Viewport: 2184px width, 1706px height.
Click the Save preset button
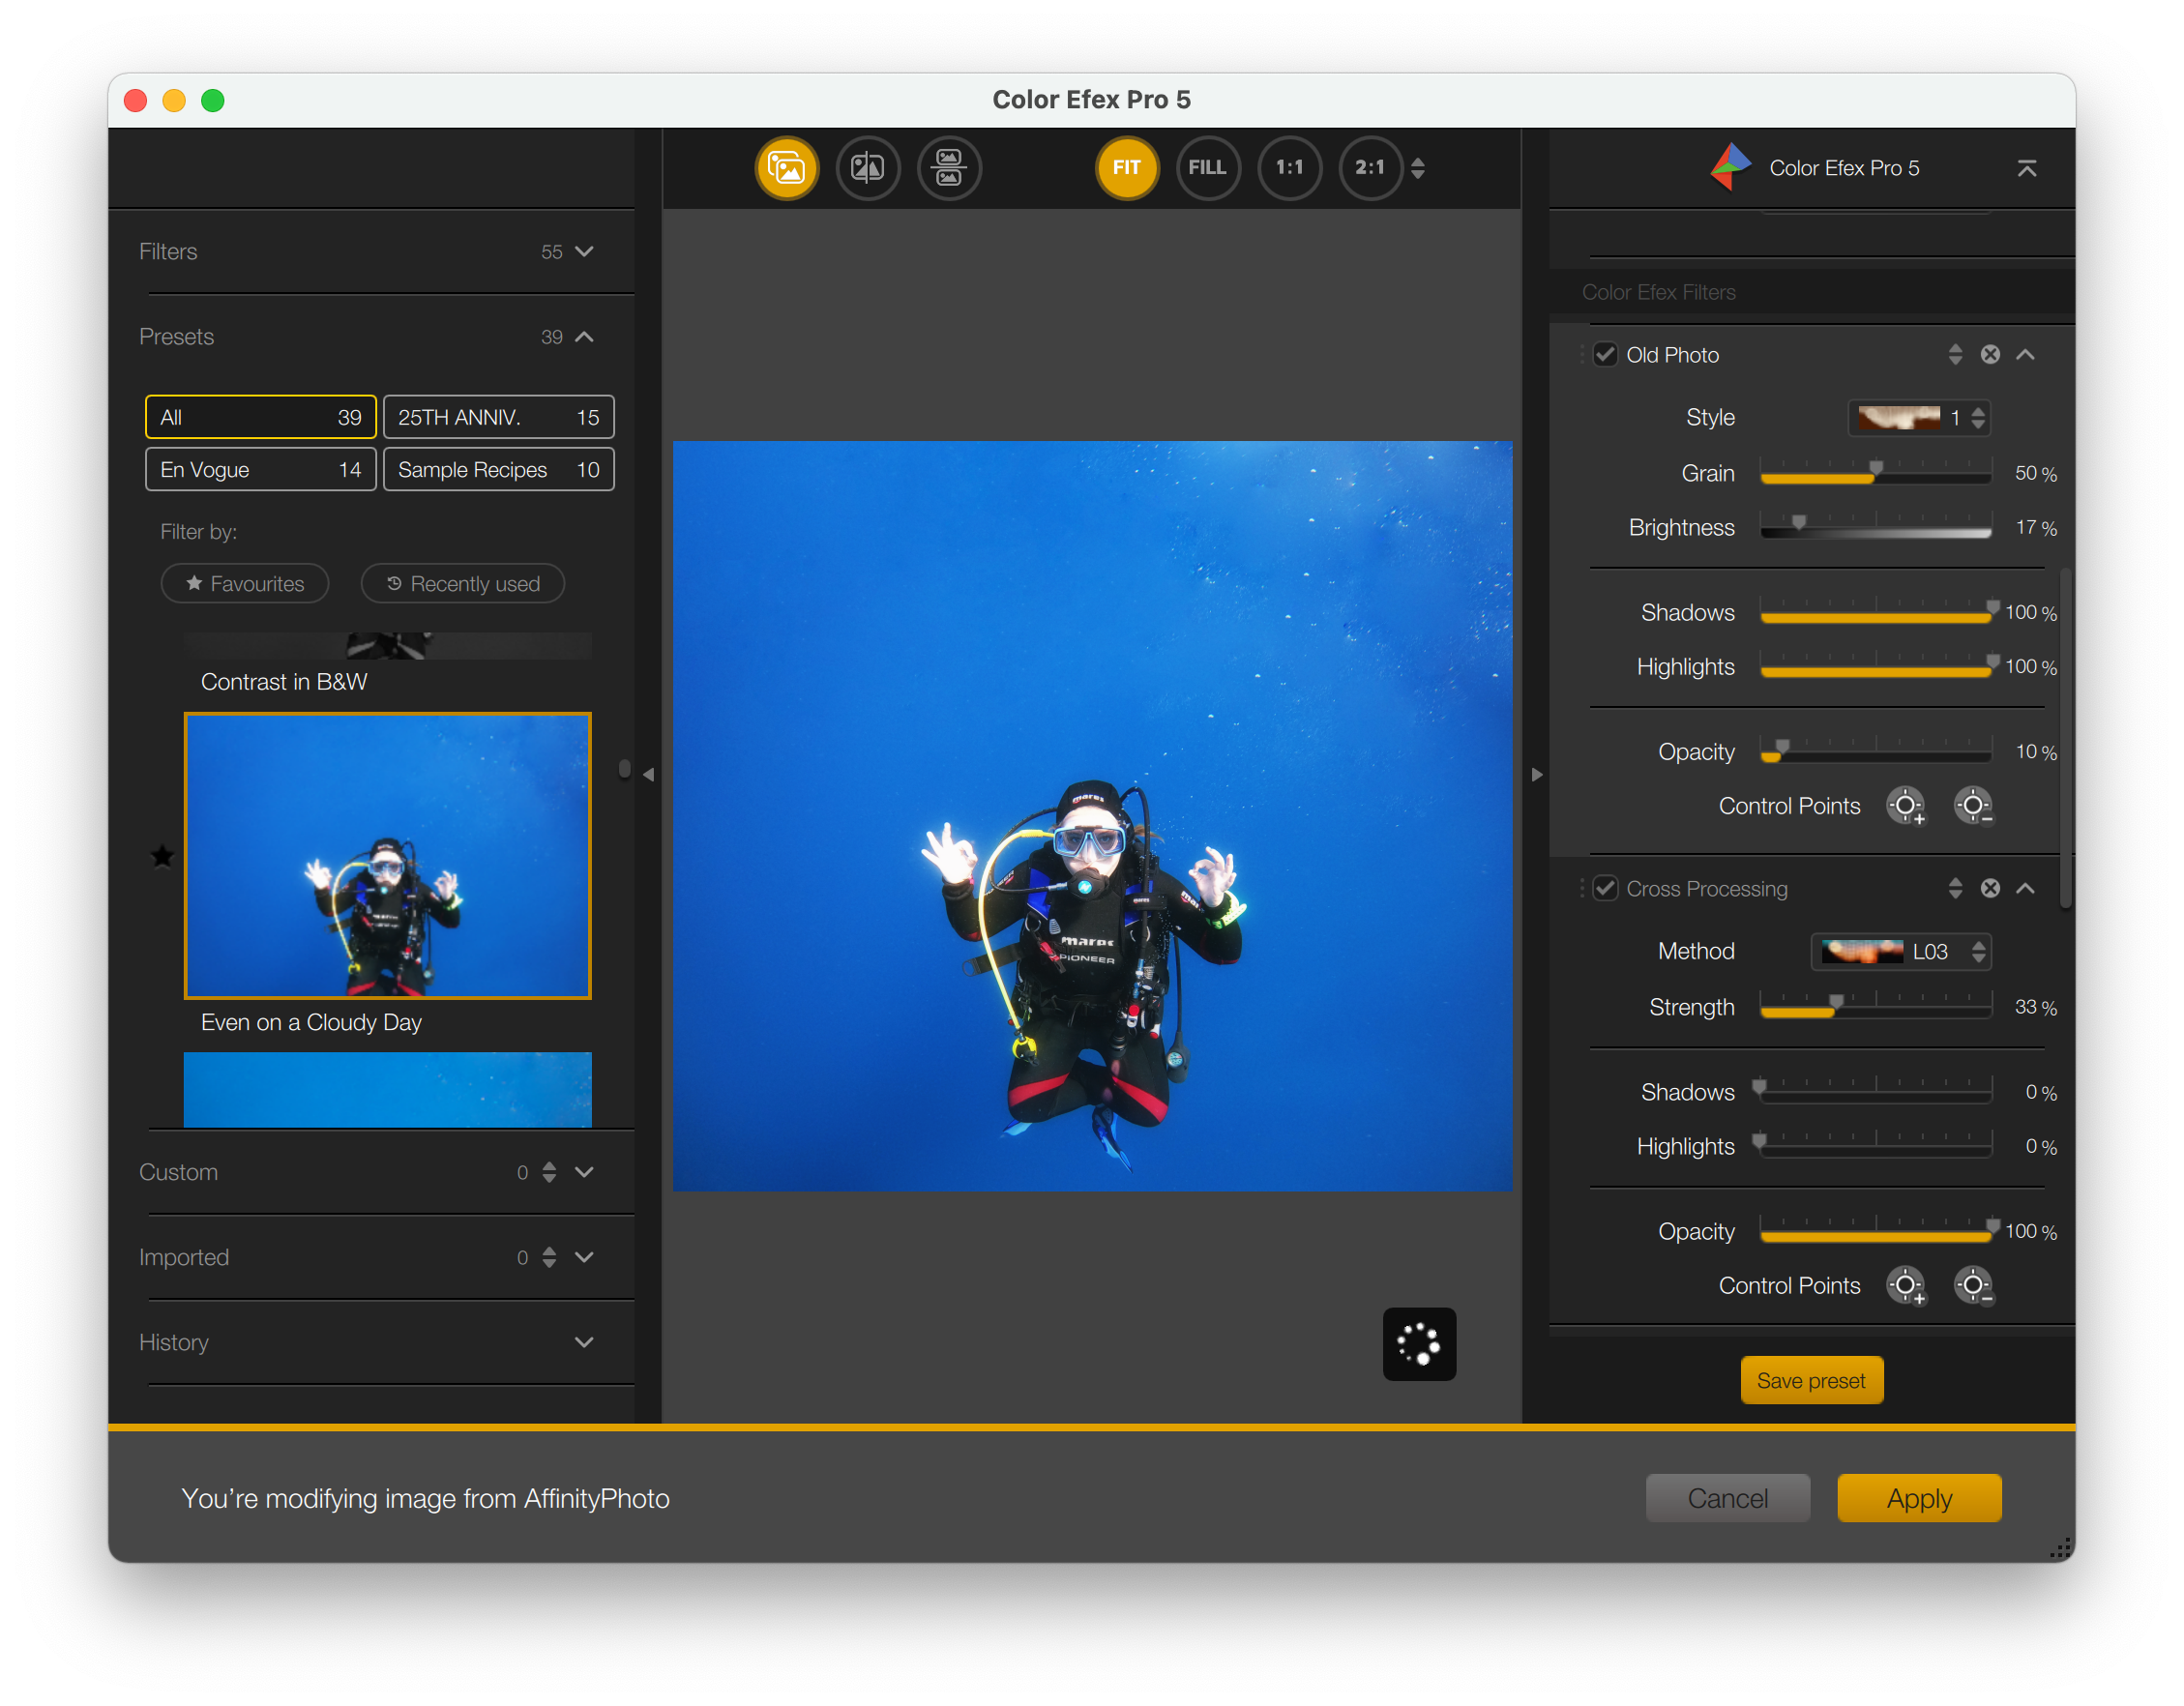click(x=1810, y=1381)
